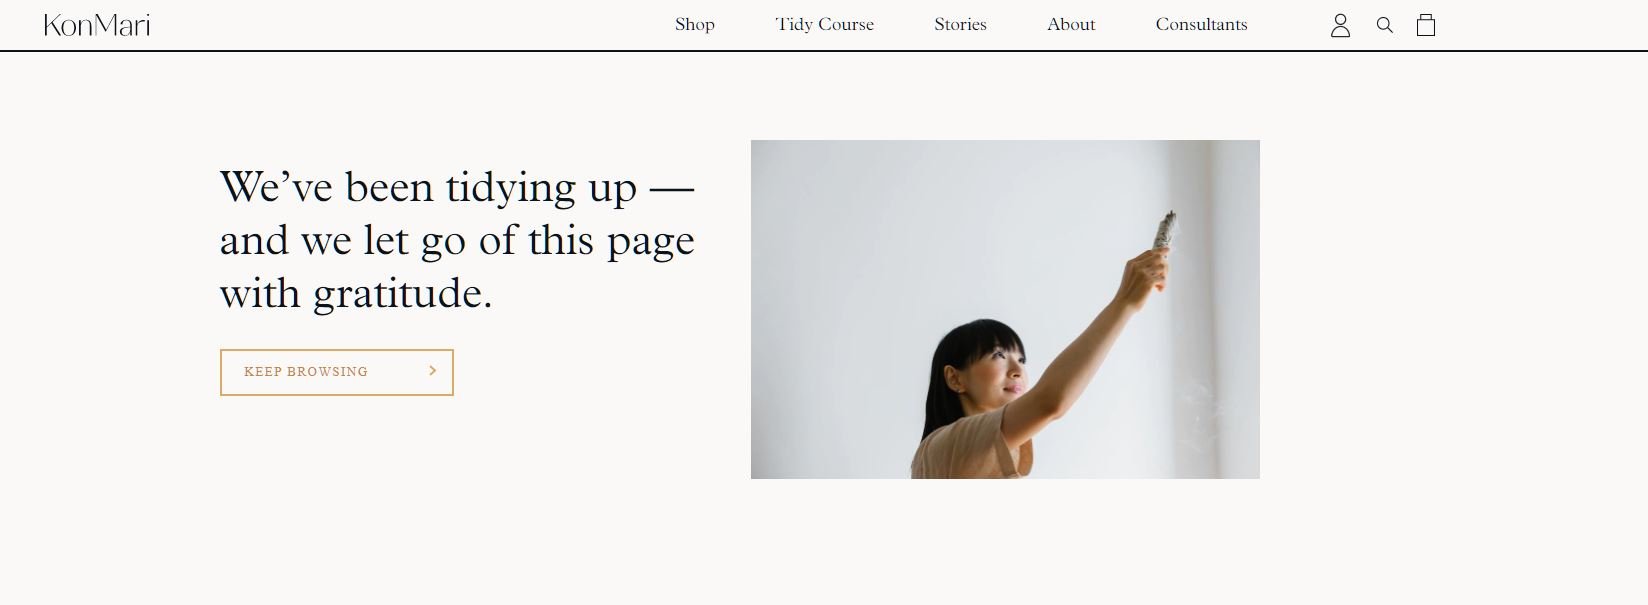The width and height of the screenshot is (1648, 605).
Task: Click the "We've been tidying up" heading line
Action: click(456, 187)
